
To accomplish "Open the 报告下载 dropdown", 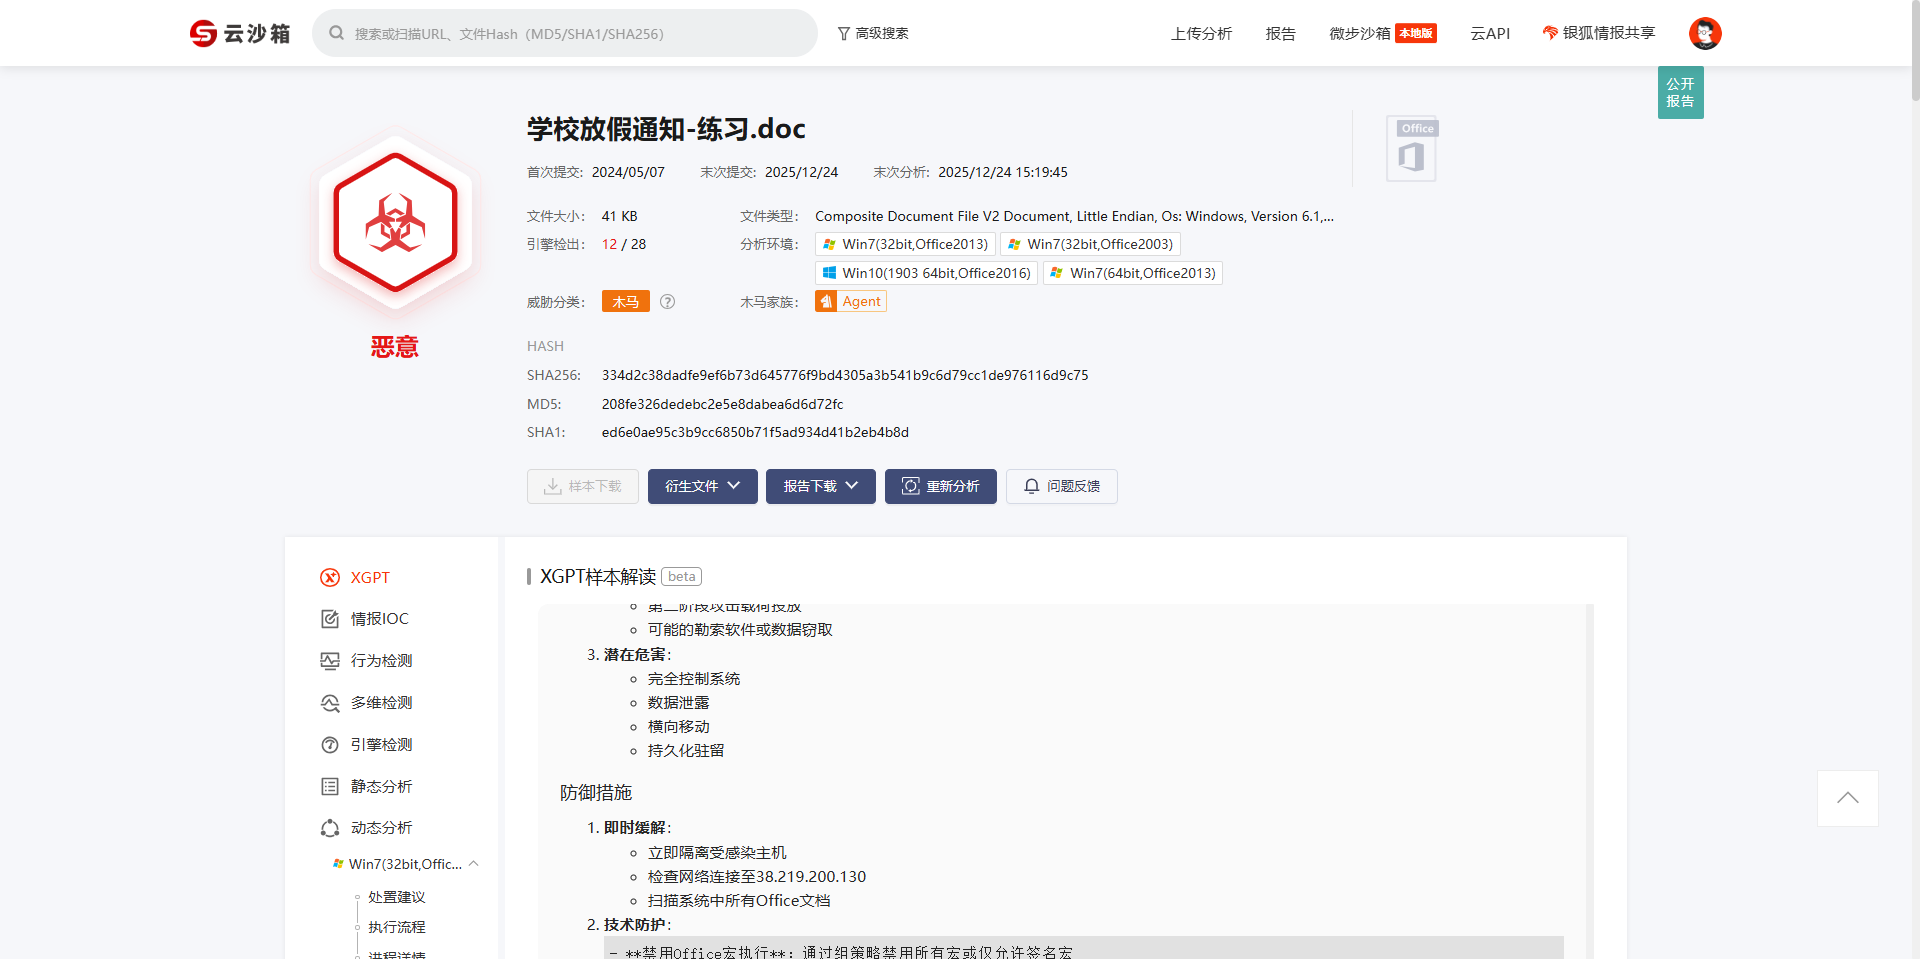I will click(x=820, y=487).
